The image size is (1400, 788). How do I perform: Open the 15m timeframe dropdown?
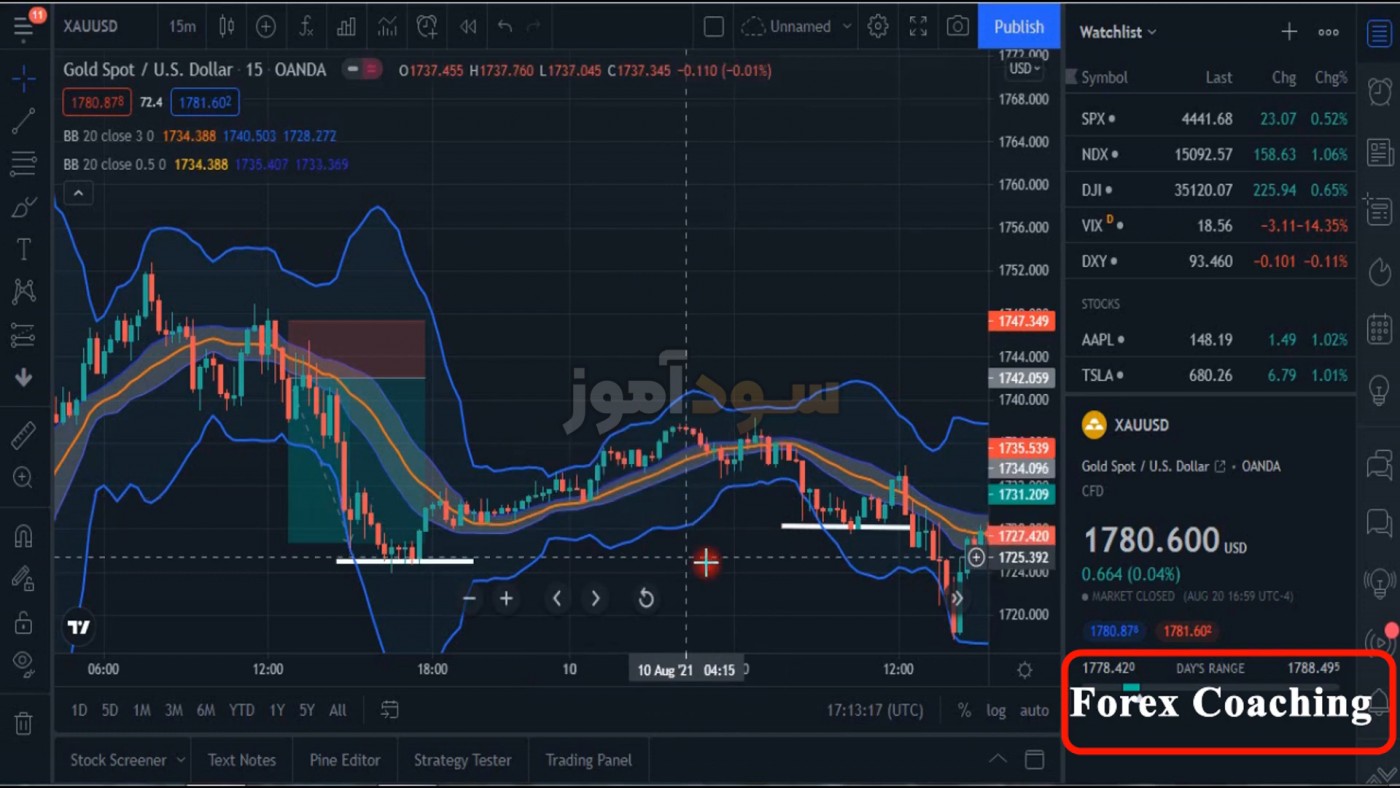point(182,27)
